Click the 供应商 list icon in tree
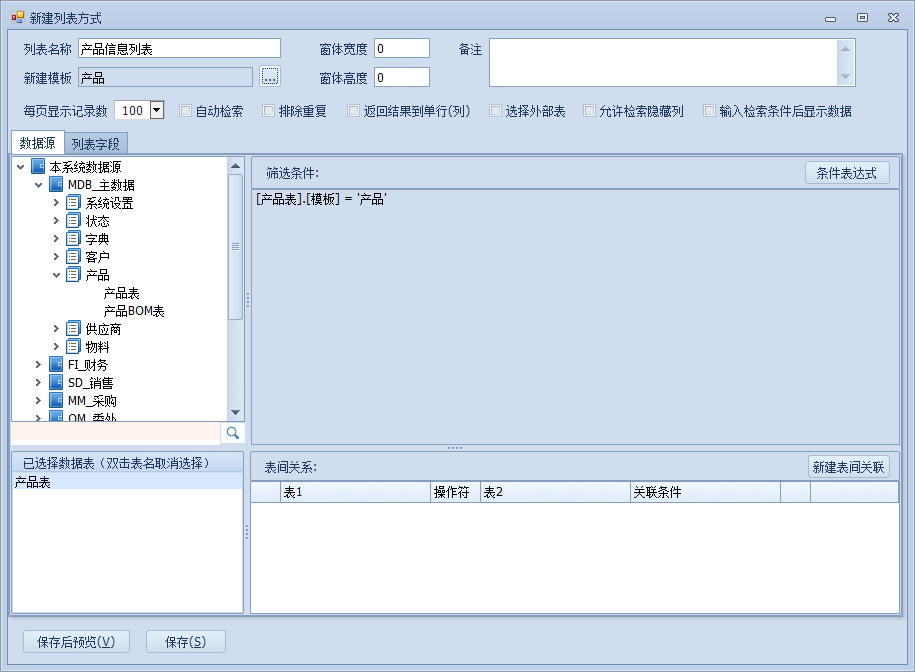The width and height of the screenshot is (915, 672). 73,329
